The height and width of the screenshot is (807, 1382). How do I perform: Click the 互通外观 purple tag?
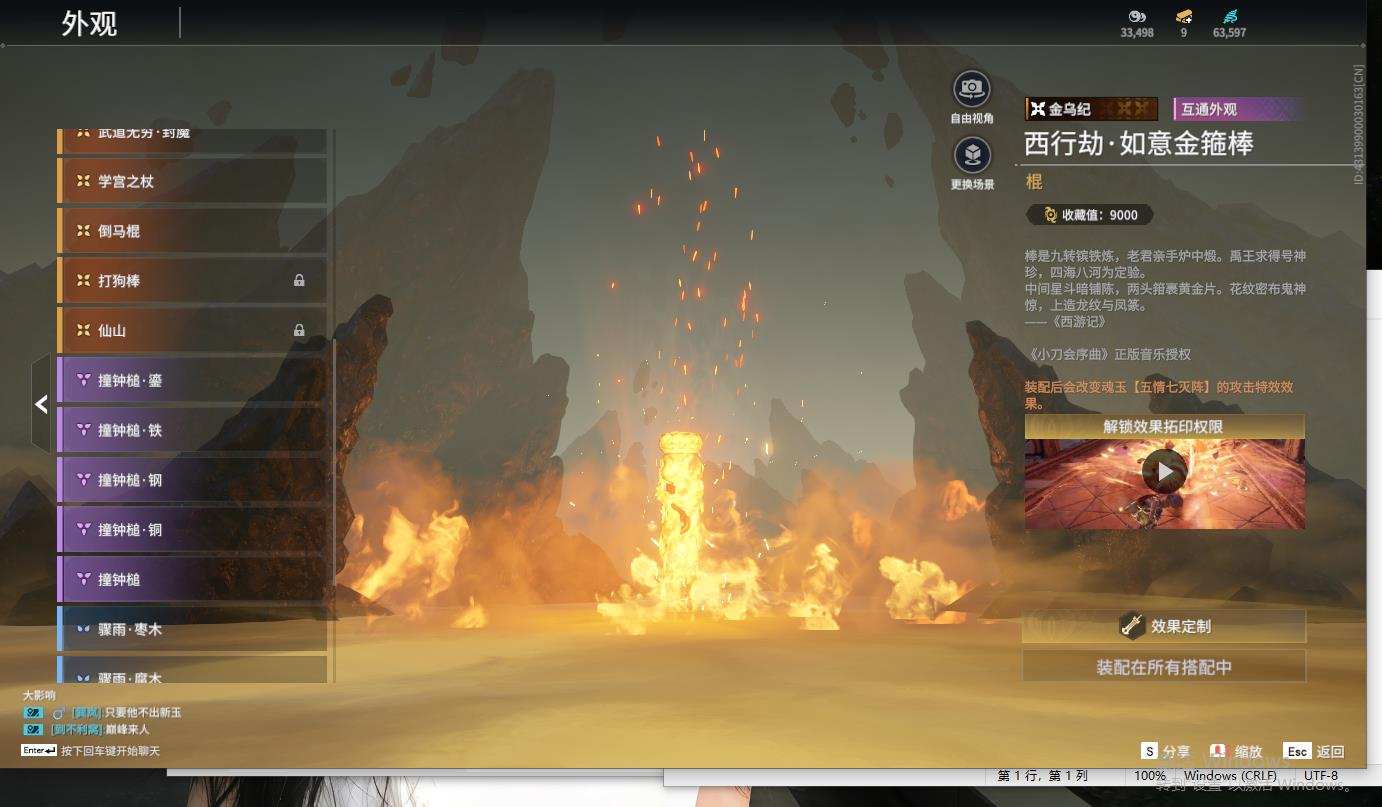[1238, 109]
